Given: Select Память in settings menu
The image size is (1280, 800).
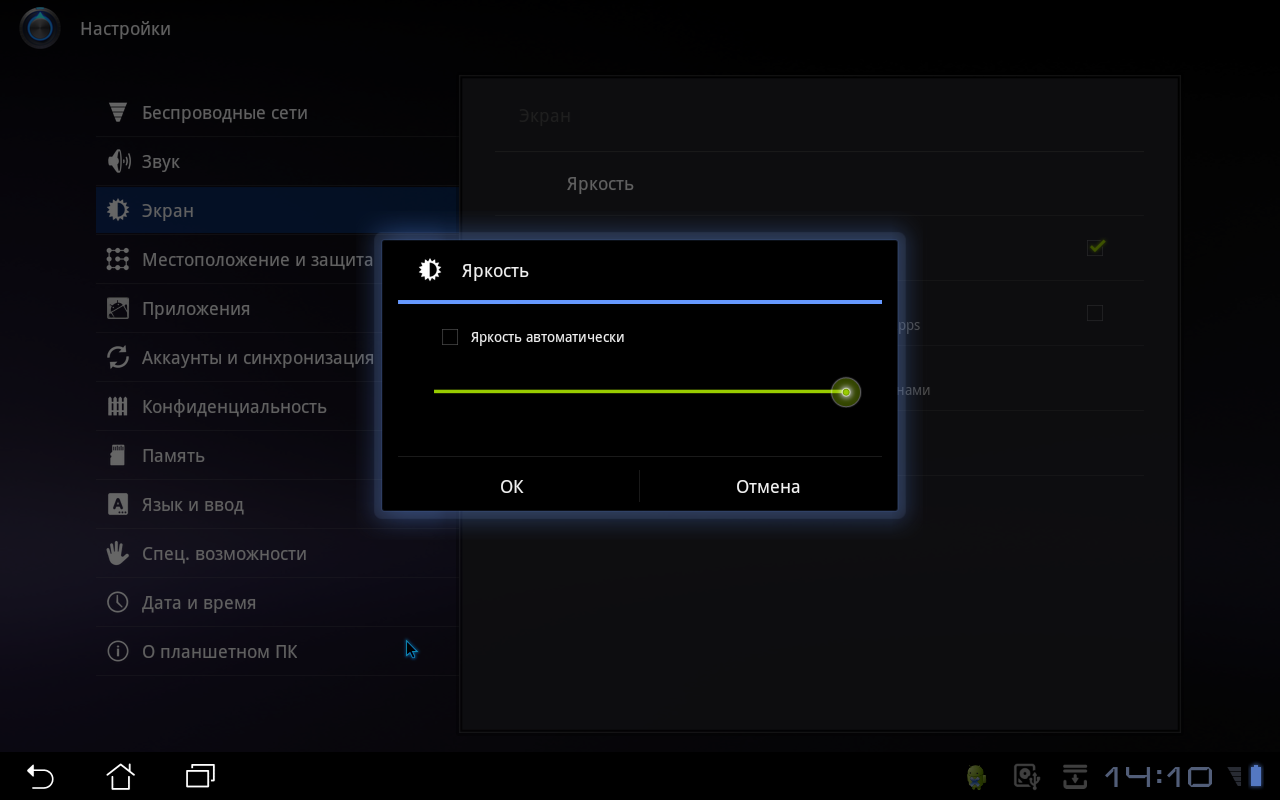Looking at the screenshot, I should click(x=173, y=456).
